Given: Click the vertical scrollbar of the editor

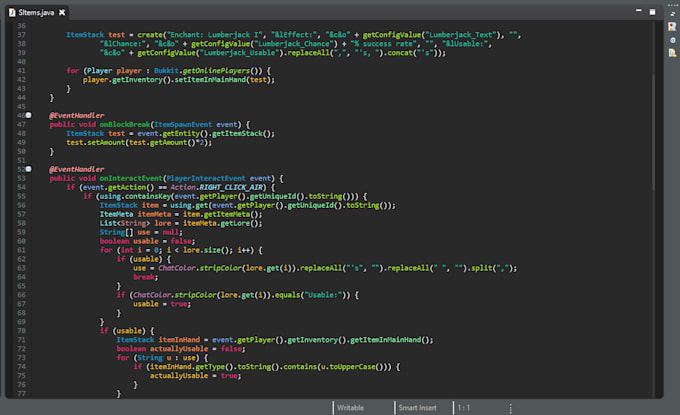Looking at the screenshot, I should click(x=656, y=200).
